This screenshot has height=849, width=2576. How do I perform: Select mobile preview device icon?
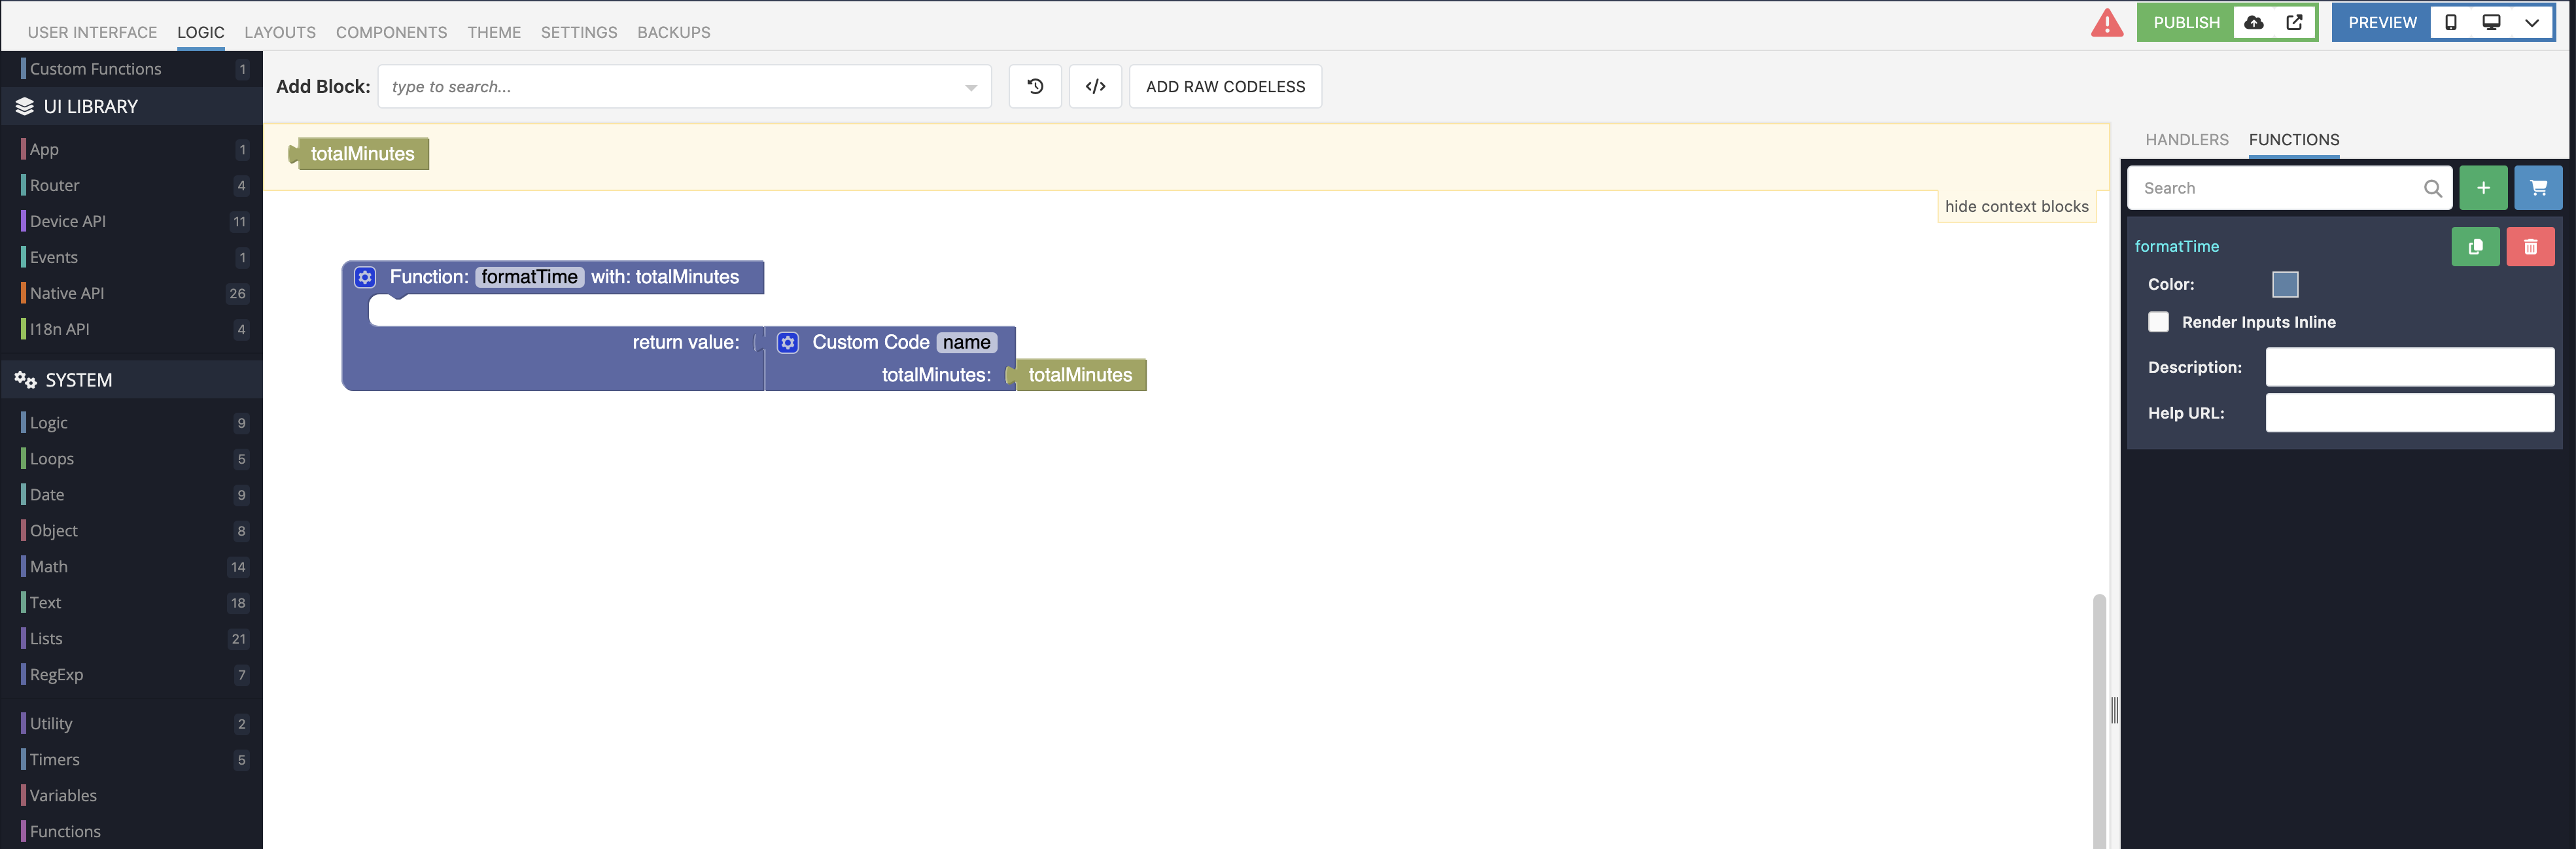coord(2451,23)
